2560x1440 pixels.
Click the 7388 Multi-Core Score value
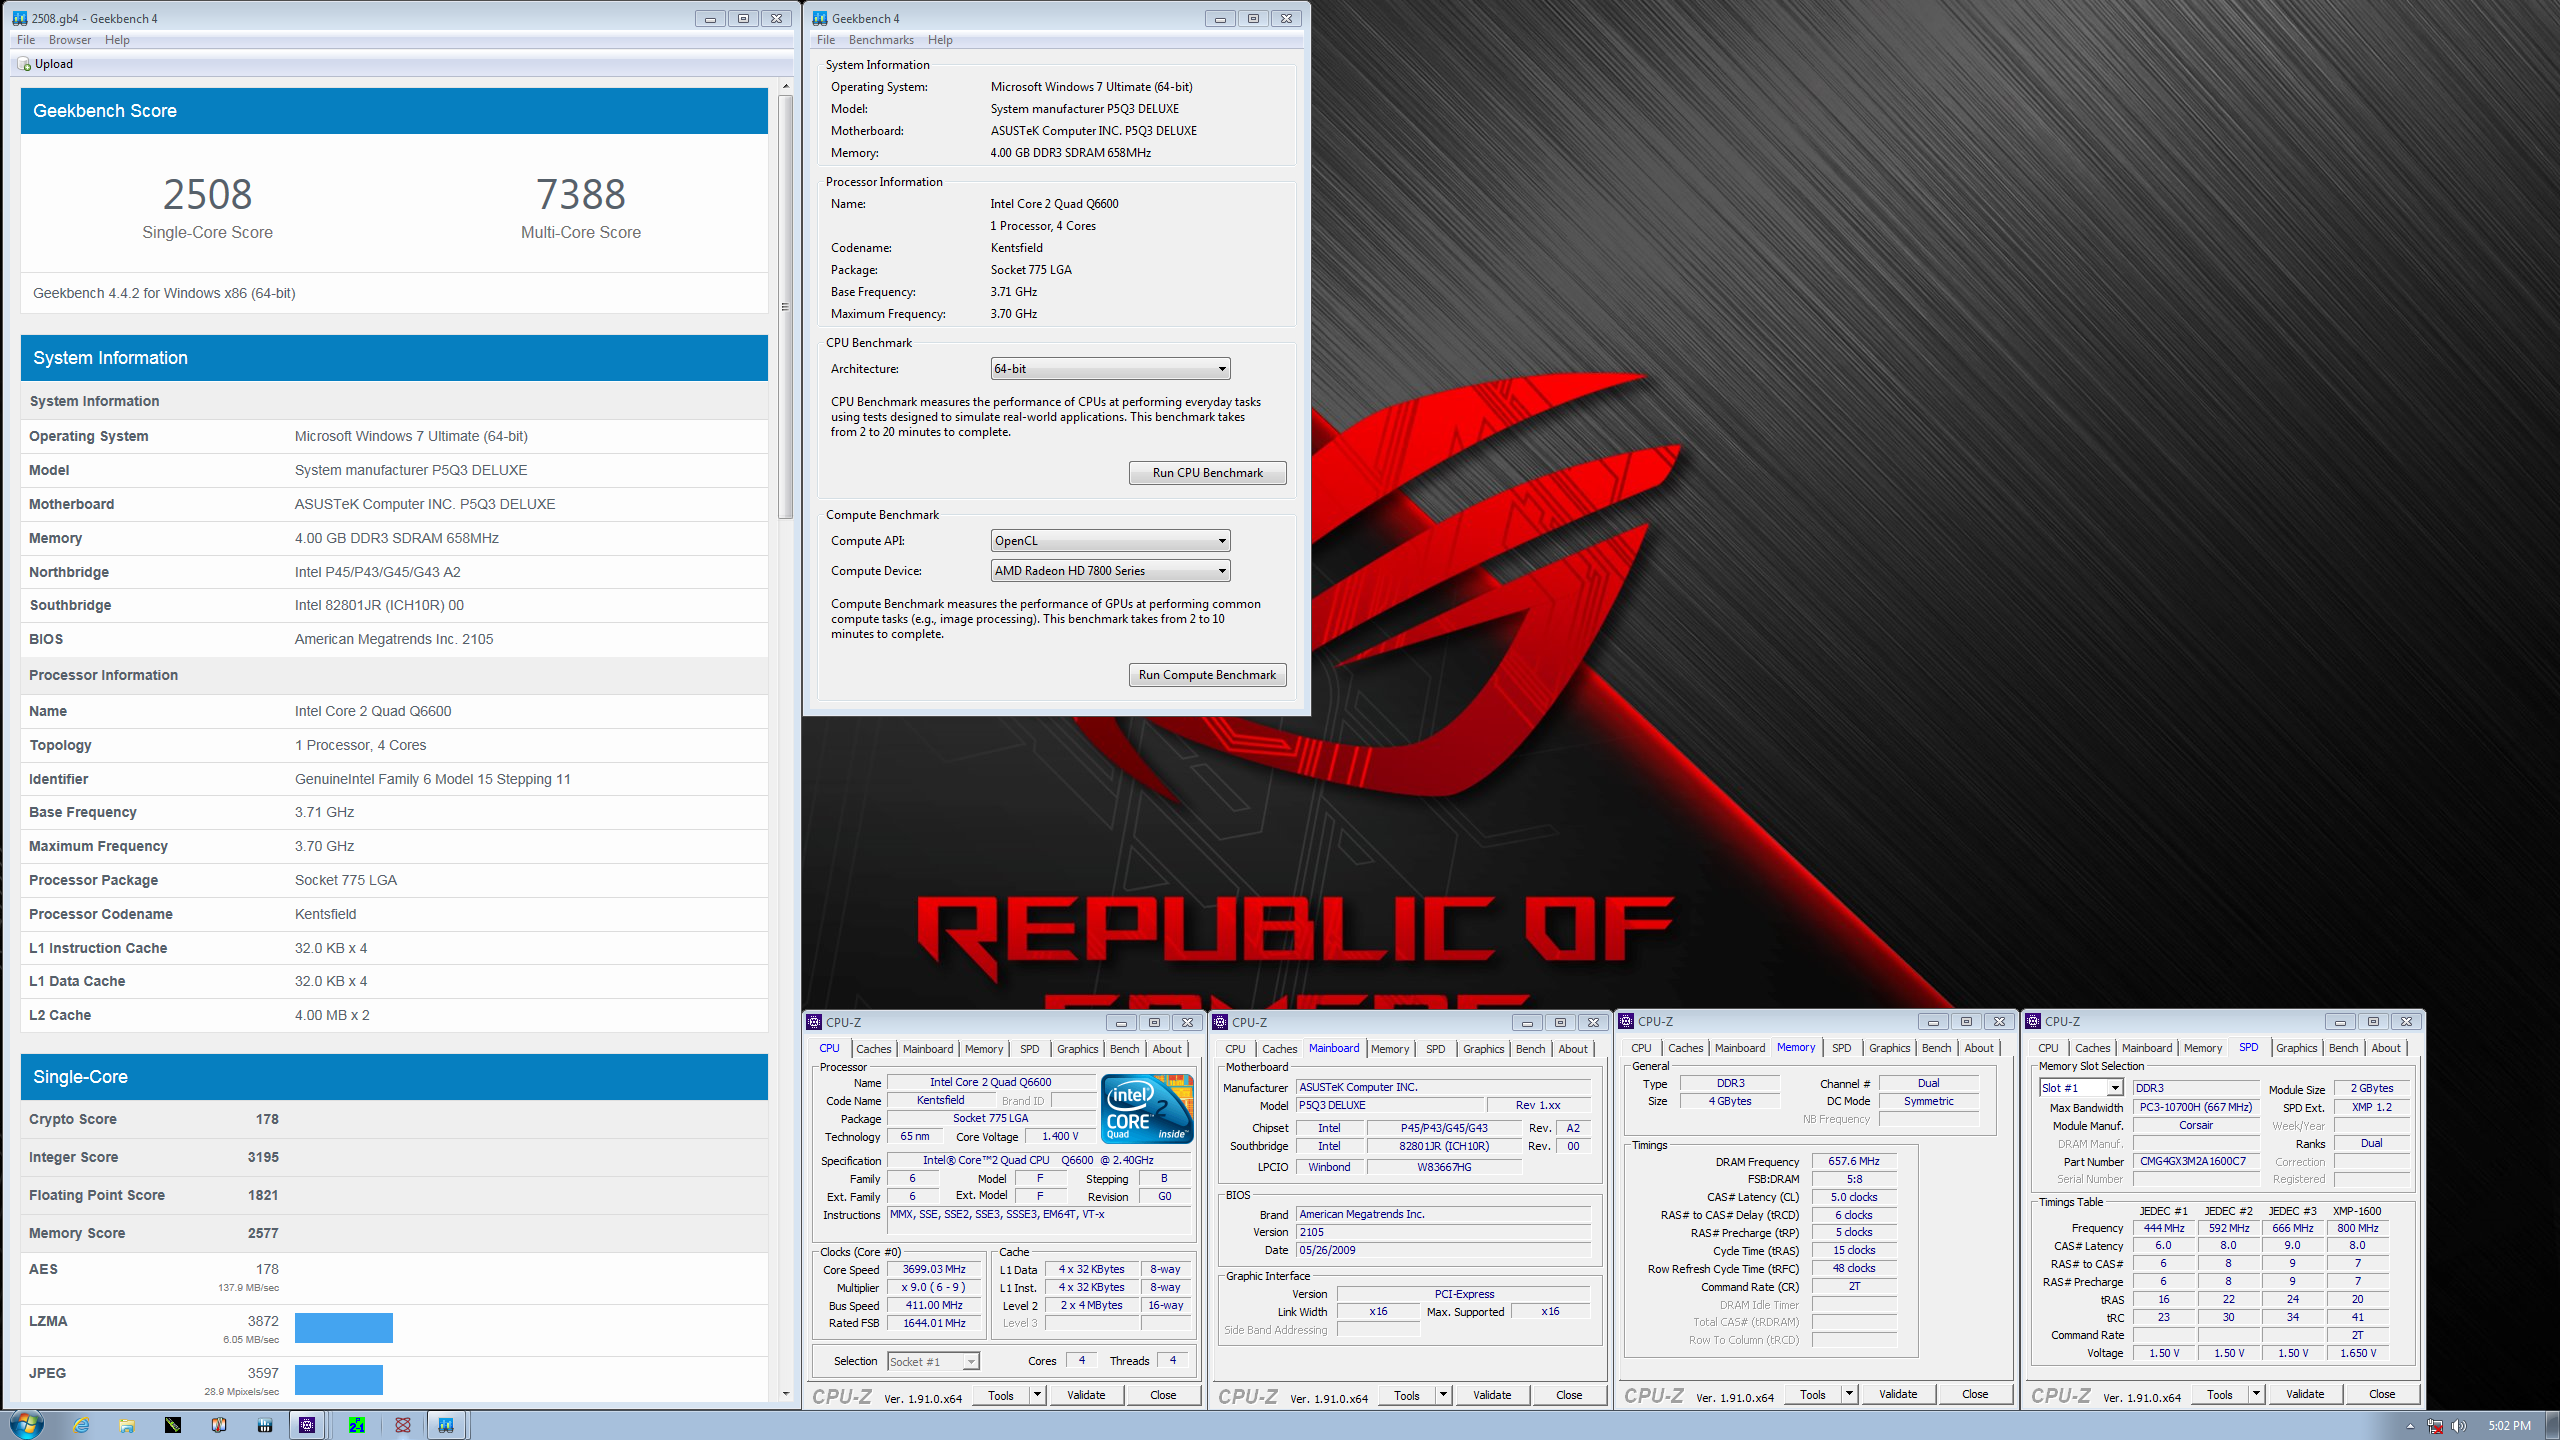click(x=581, y=194)
